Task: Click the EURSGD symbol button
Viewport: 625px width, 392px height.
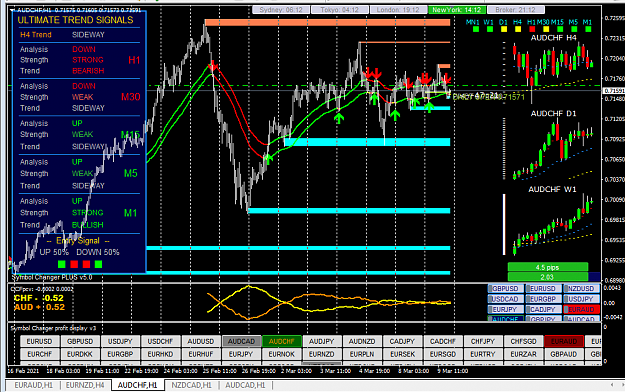Action: click(x=443, y=354)
